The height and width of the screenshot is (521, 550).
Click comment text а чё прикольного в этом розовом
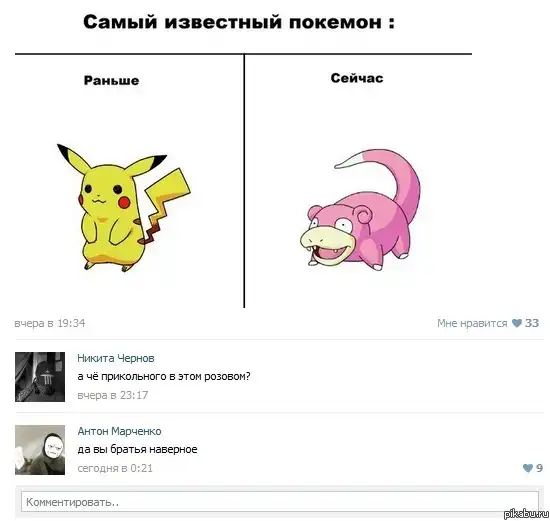coord(164,376)
